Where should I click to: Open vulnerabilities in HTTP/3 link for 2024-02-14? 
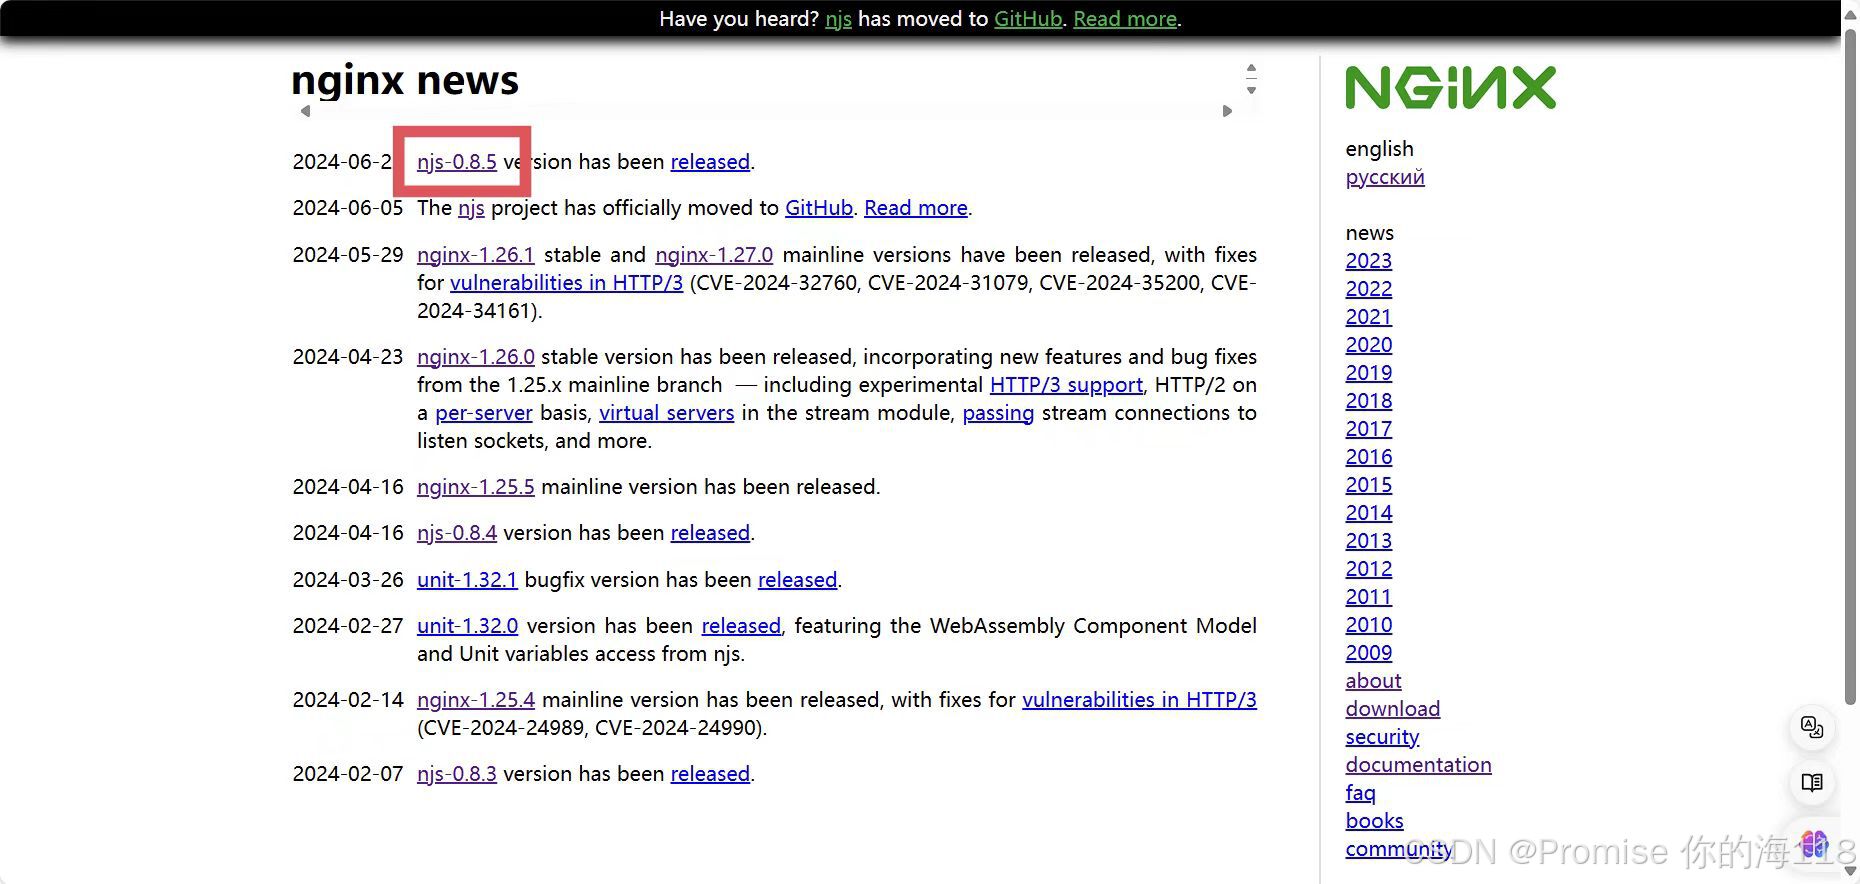pyautogui.click(x=1139, y=700)
